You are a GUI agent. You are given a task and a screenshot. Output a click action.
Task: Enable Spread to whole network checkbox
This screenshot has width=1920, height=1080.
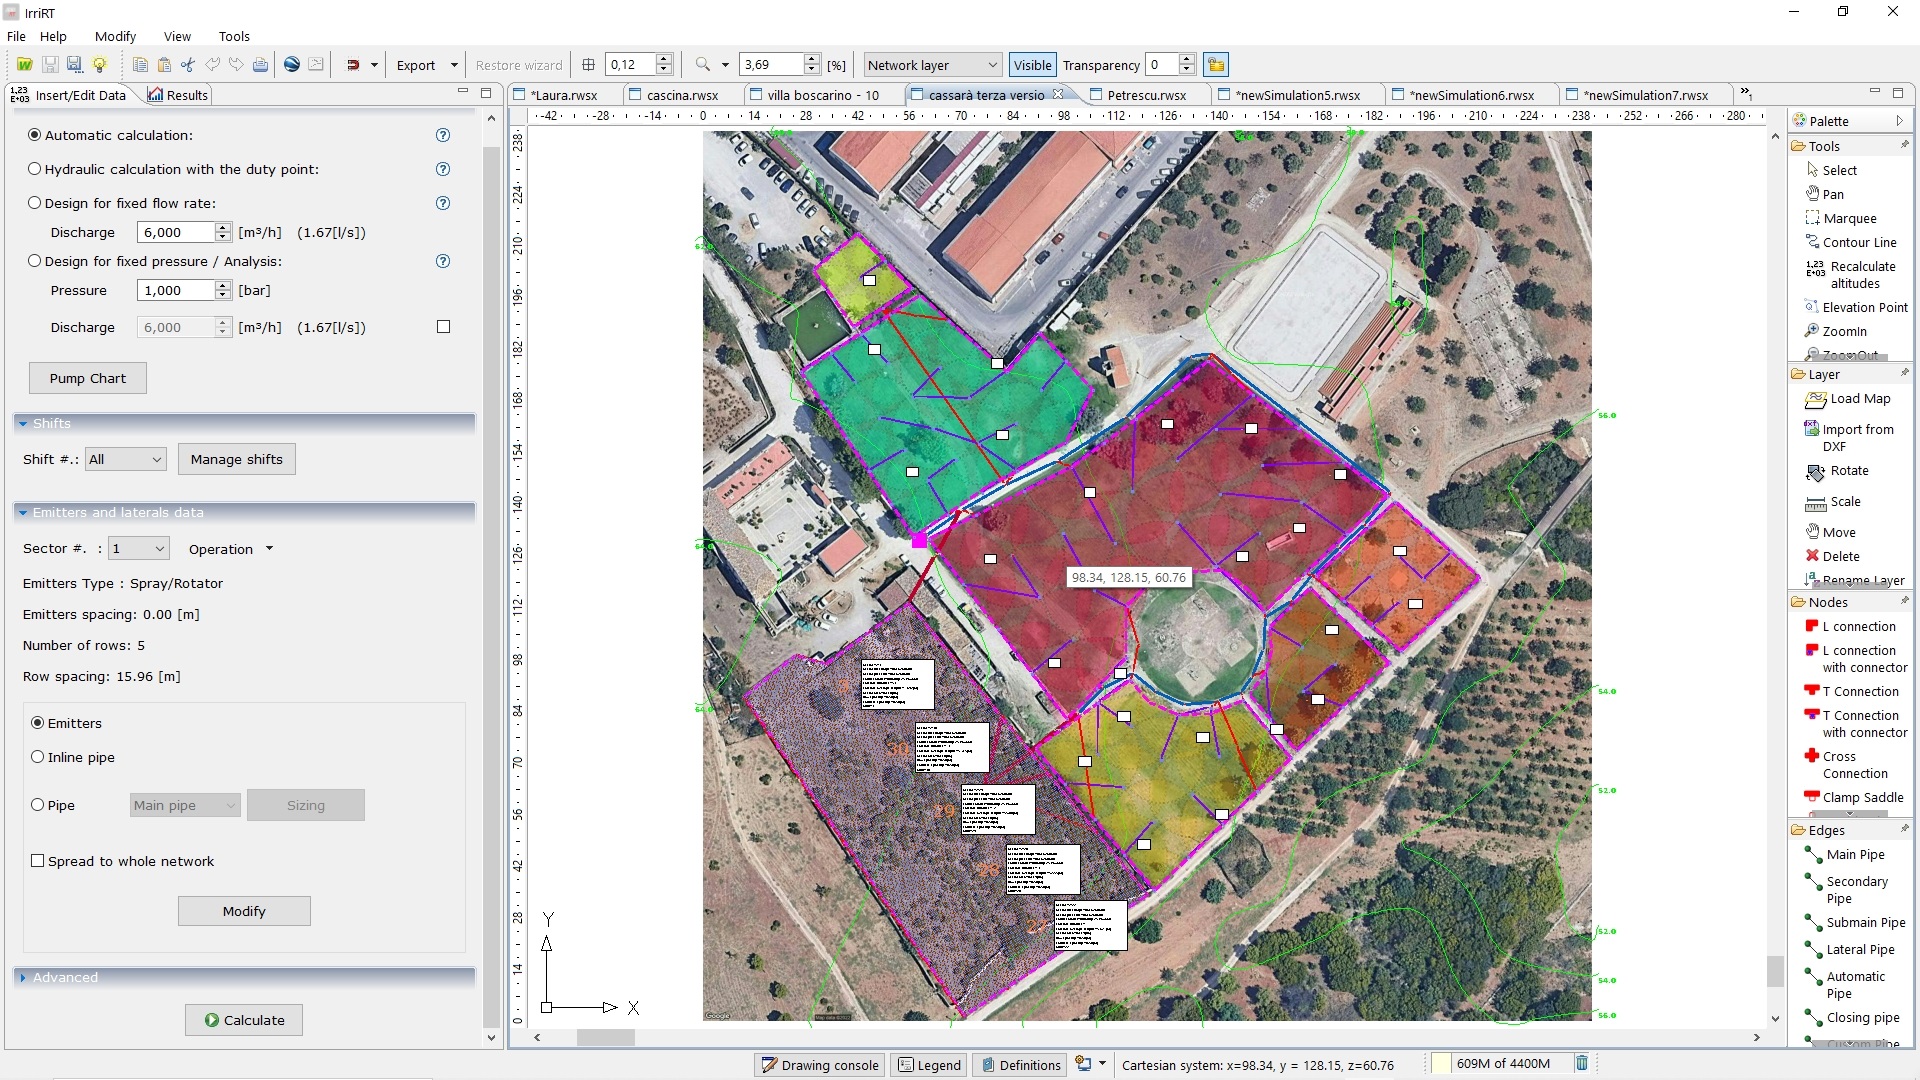click(x=38, y=861)
